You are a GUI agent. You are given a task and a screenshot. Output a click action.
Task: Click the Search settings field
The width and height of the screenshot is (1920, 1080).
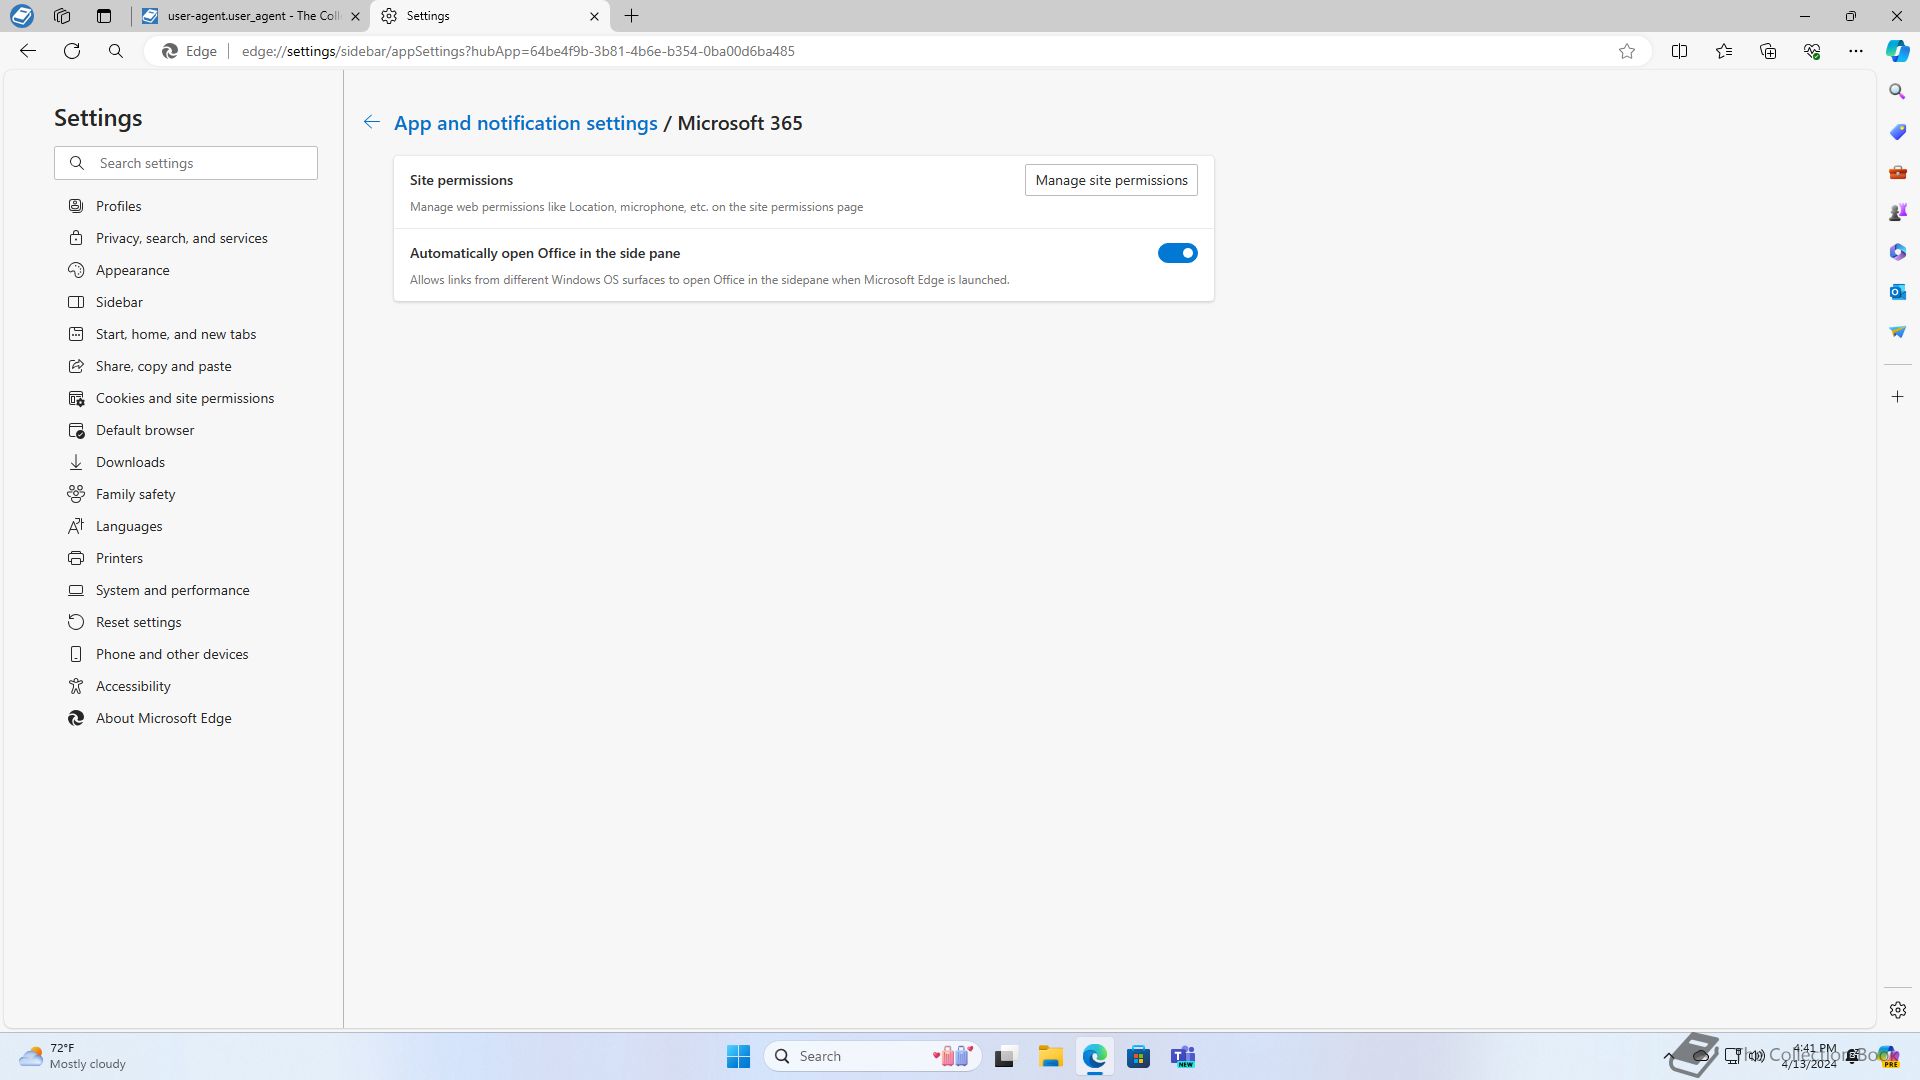point(186,163)
